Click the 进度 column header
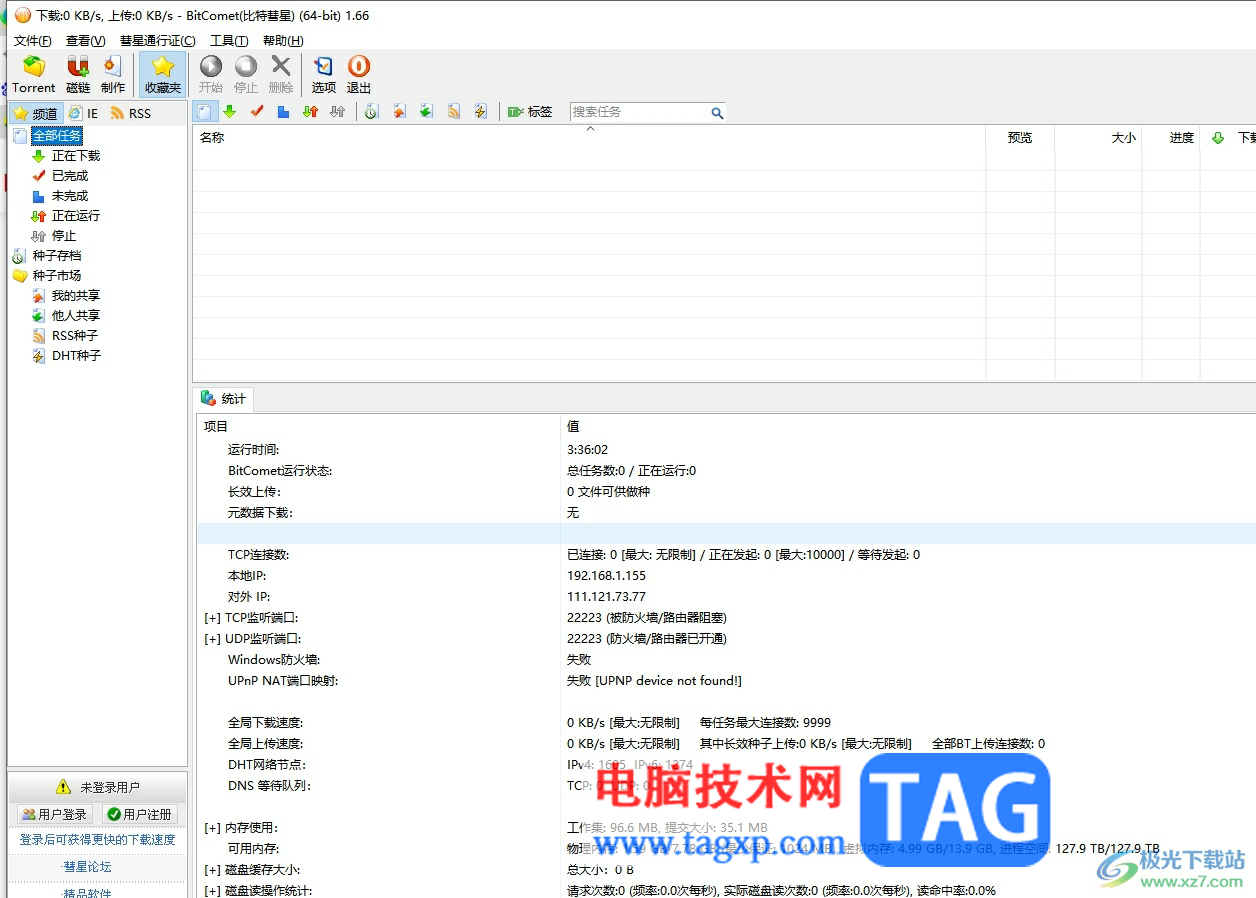This screenshot has width=1256, height=898. [1171, 138]
